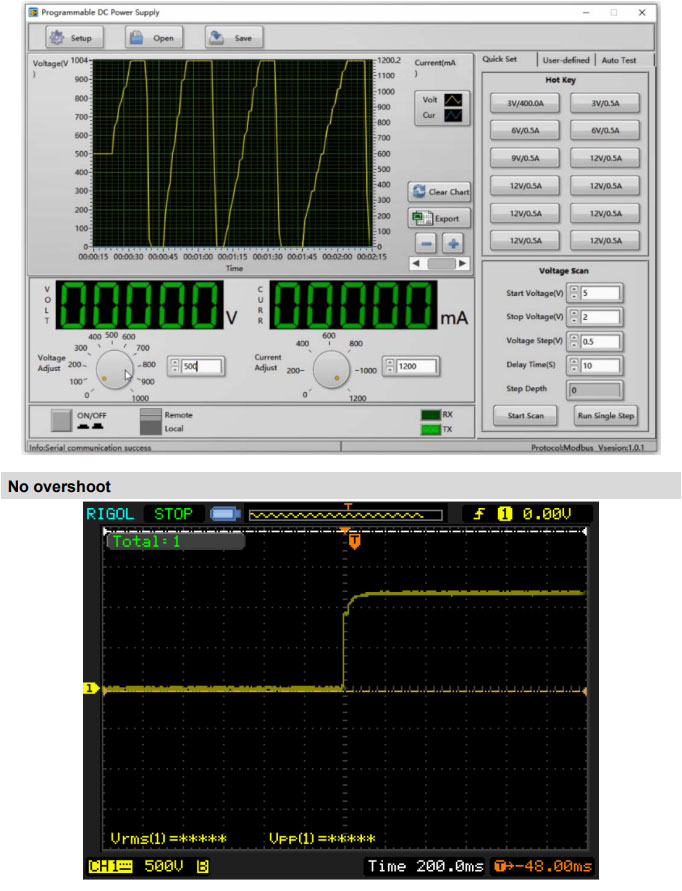
Task: Adjust the Voltage Step stepper arrows
Action: click(574, 342)
